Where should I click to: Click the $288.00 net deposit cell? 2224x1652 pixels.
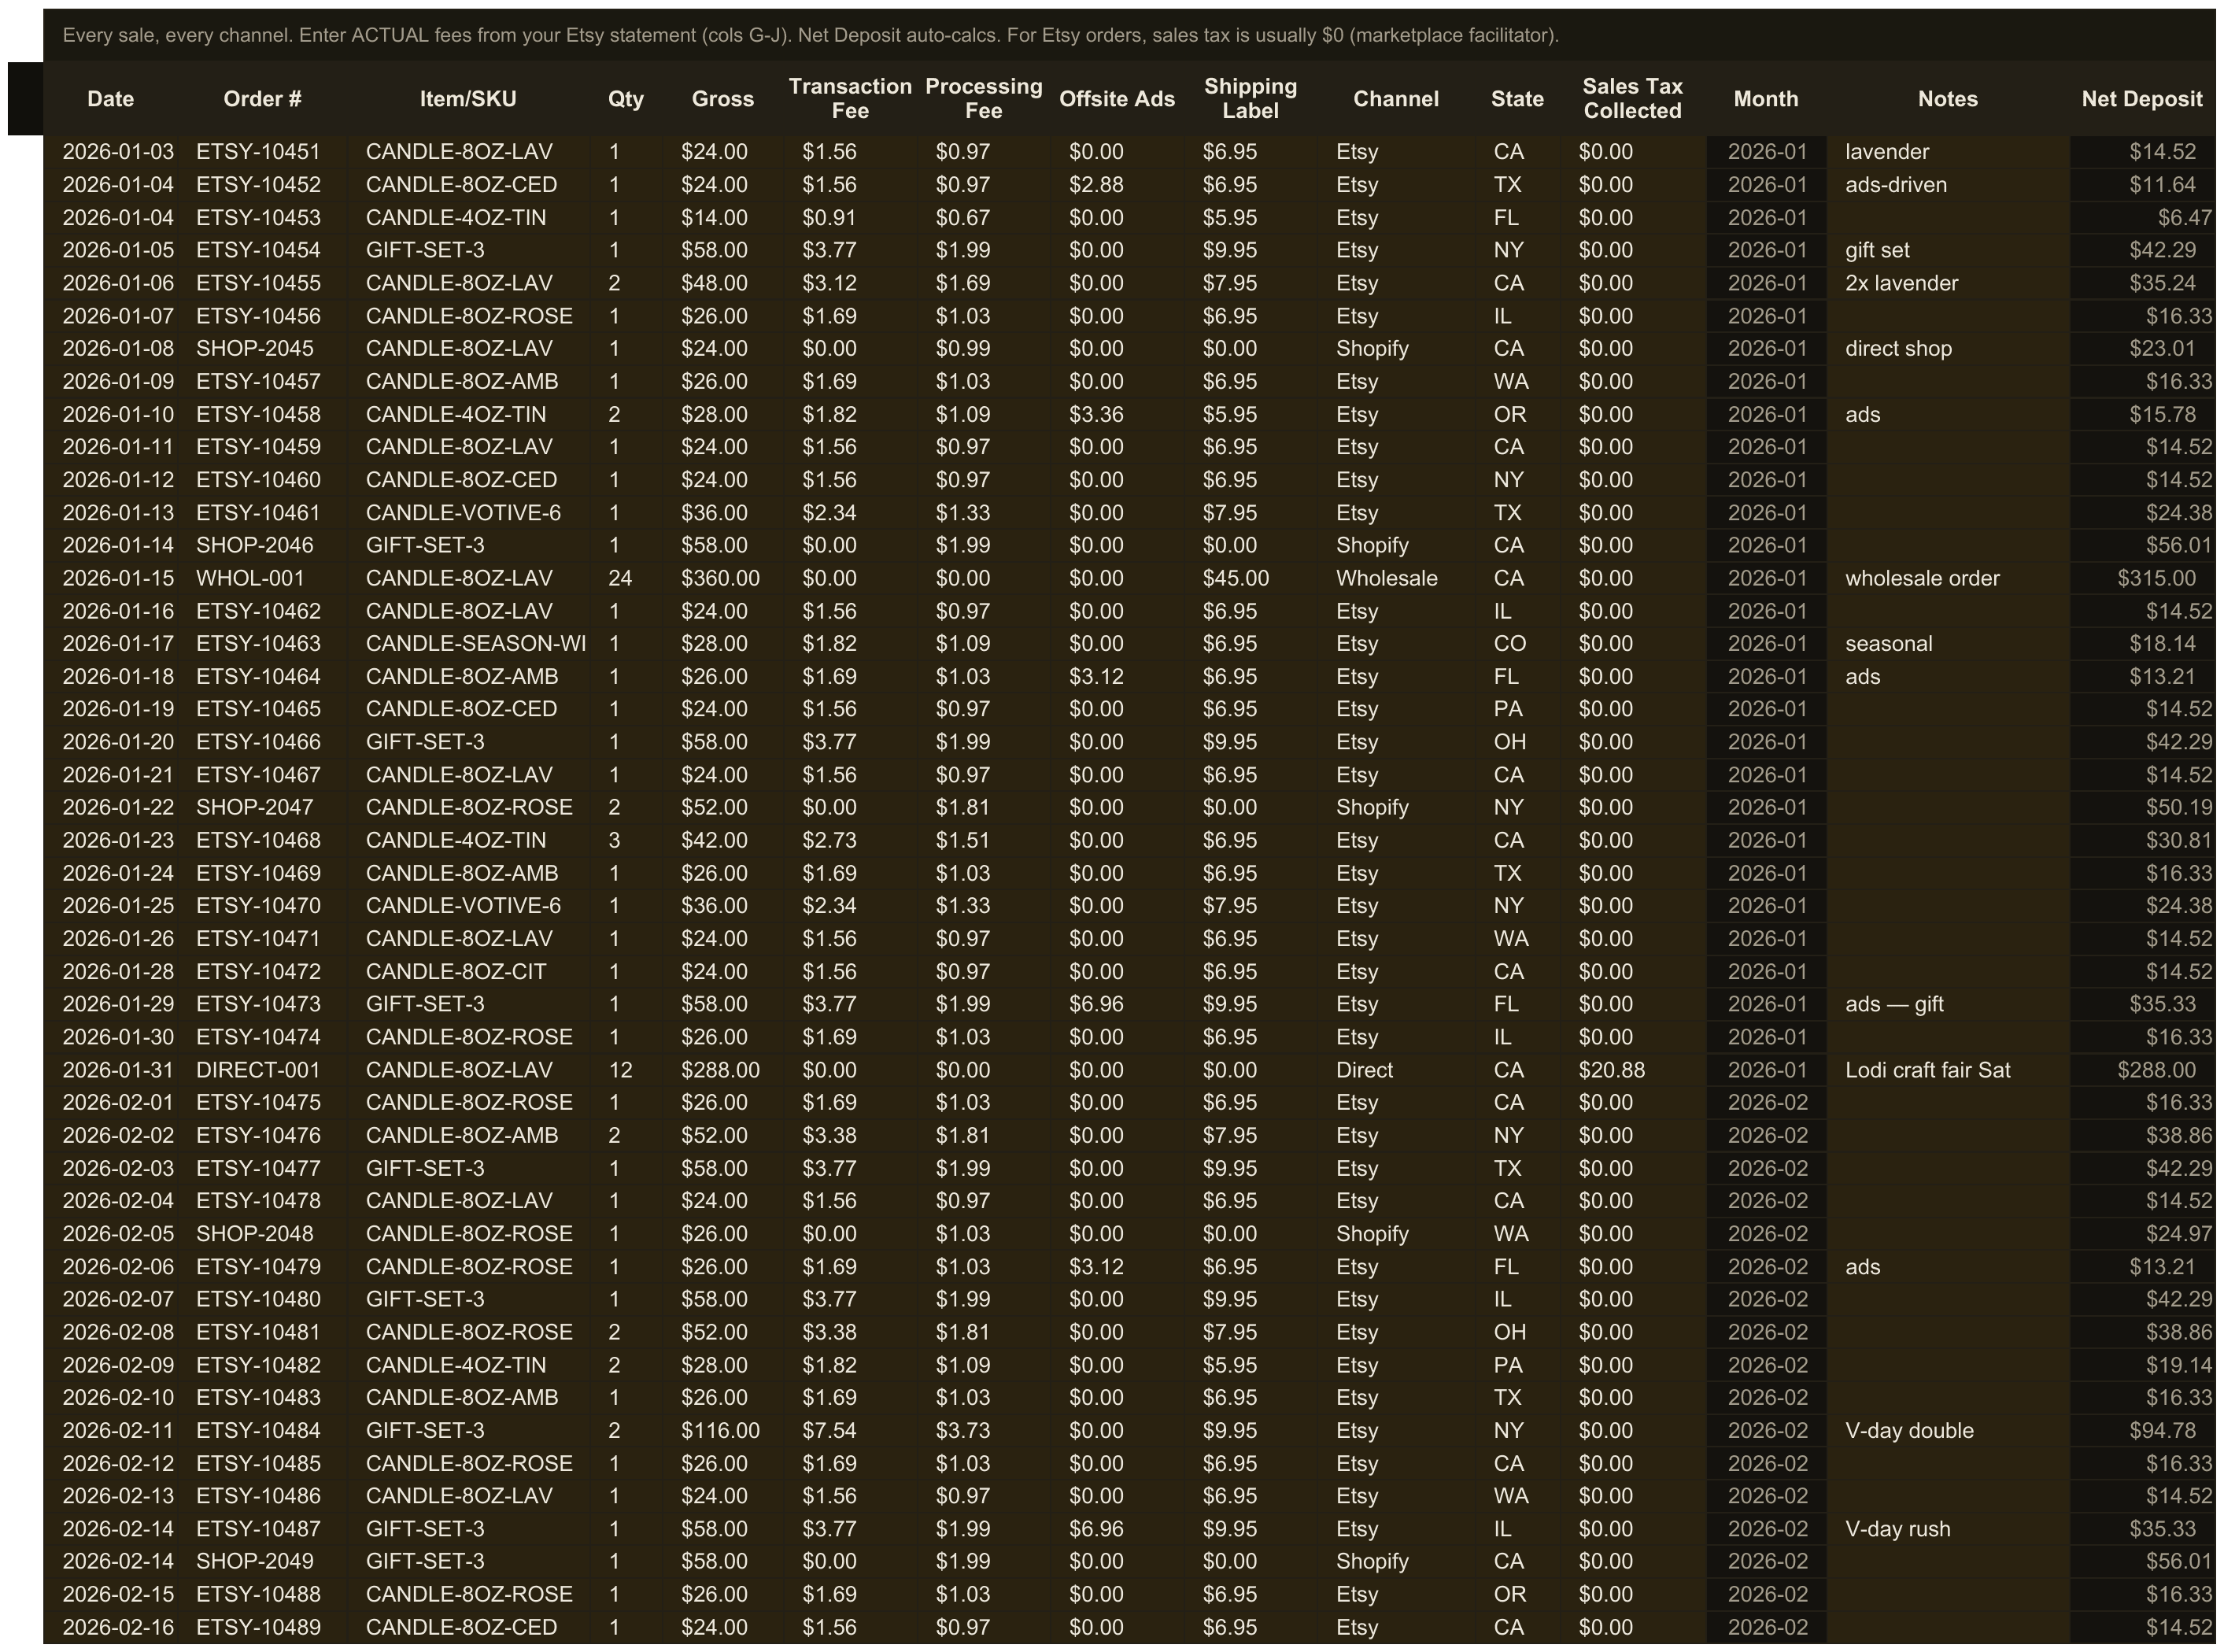coord(2142,1070)
